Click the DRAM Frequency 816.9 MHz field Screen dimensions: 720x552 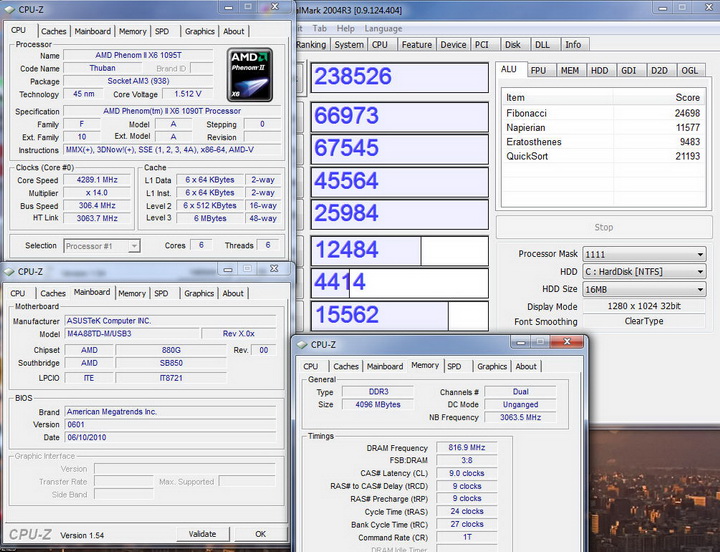click(467, 447)
